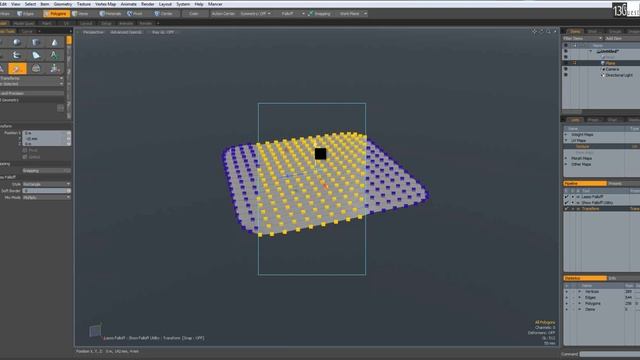Click the tool icon right of the orange pen
The width and height of the screenshot is (640, 360).
tap(36, 69)
